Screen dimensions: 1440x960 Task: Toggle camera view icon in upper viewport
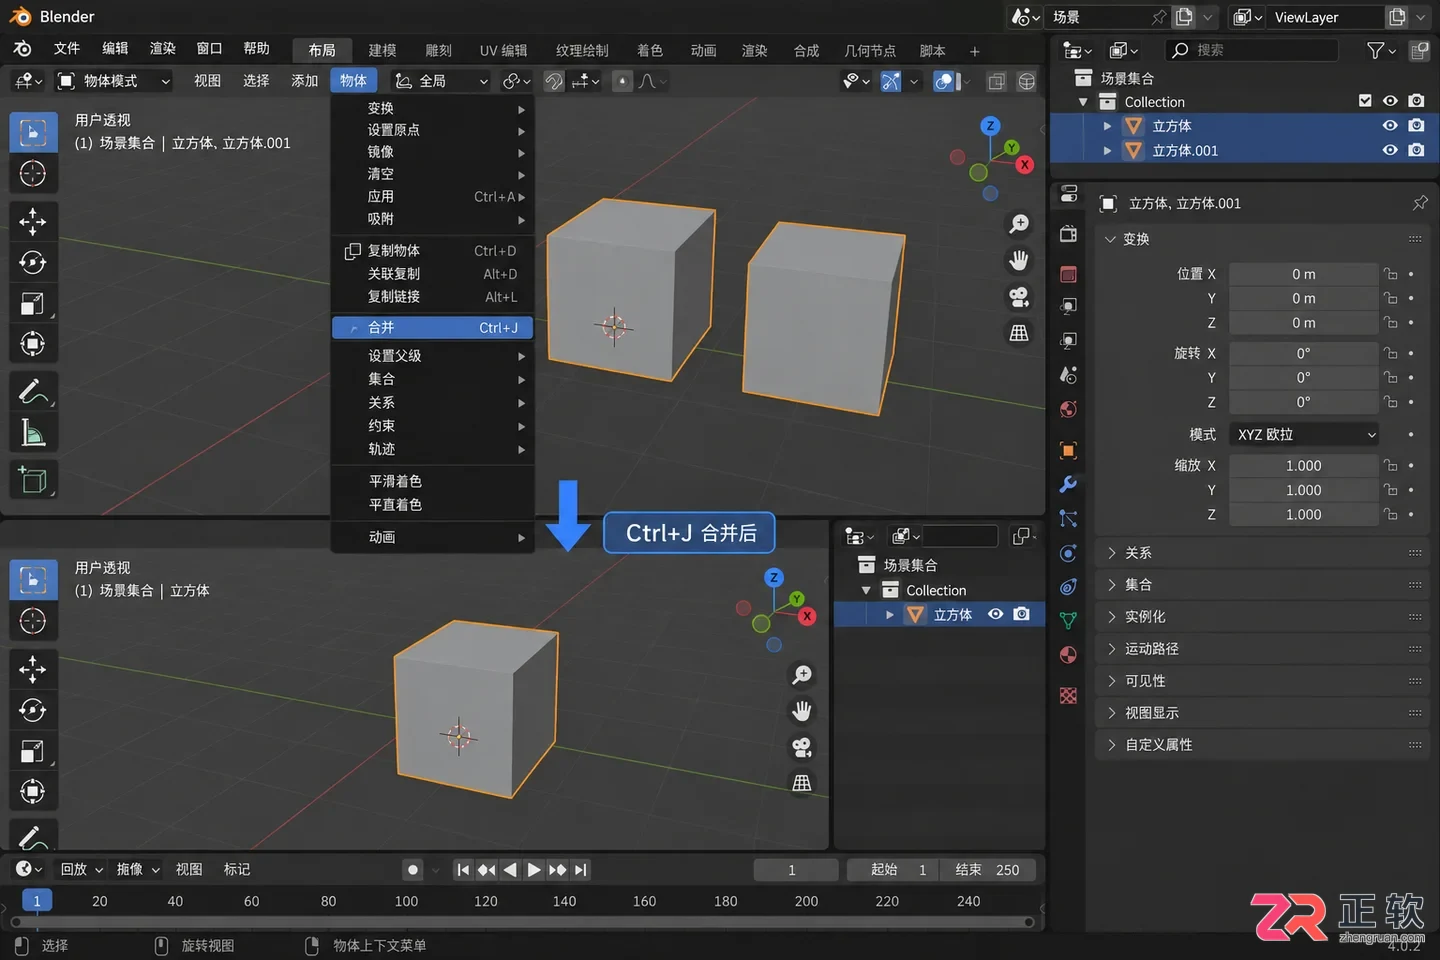coord(1019,297)
